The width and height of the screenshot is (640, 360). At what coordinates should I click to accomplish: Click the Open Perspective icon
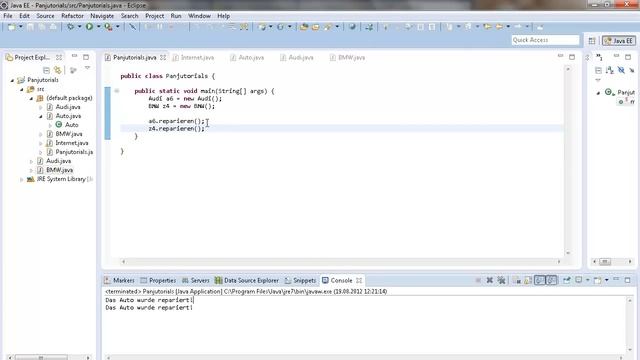(592, 40)
